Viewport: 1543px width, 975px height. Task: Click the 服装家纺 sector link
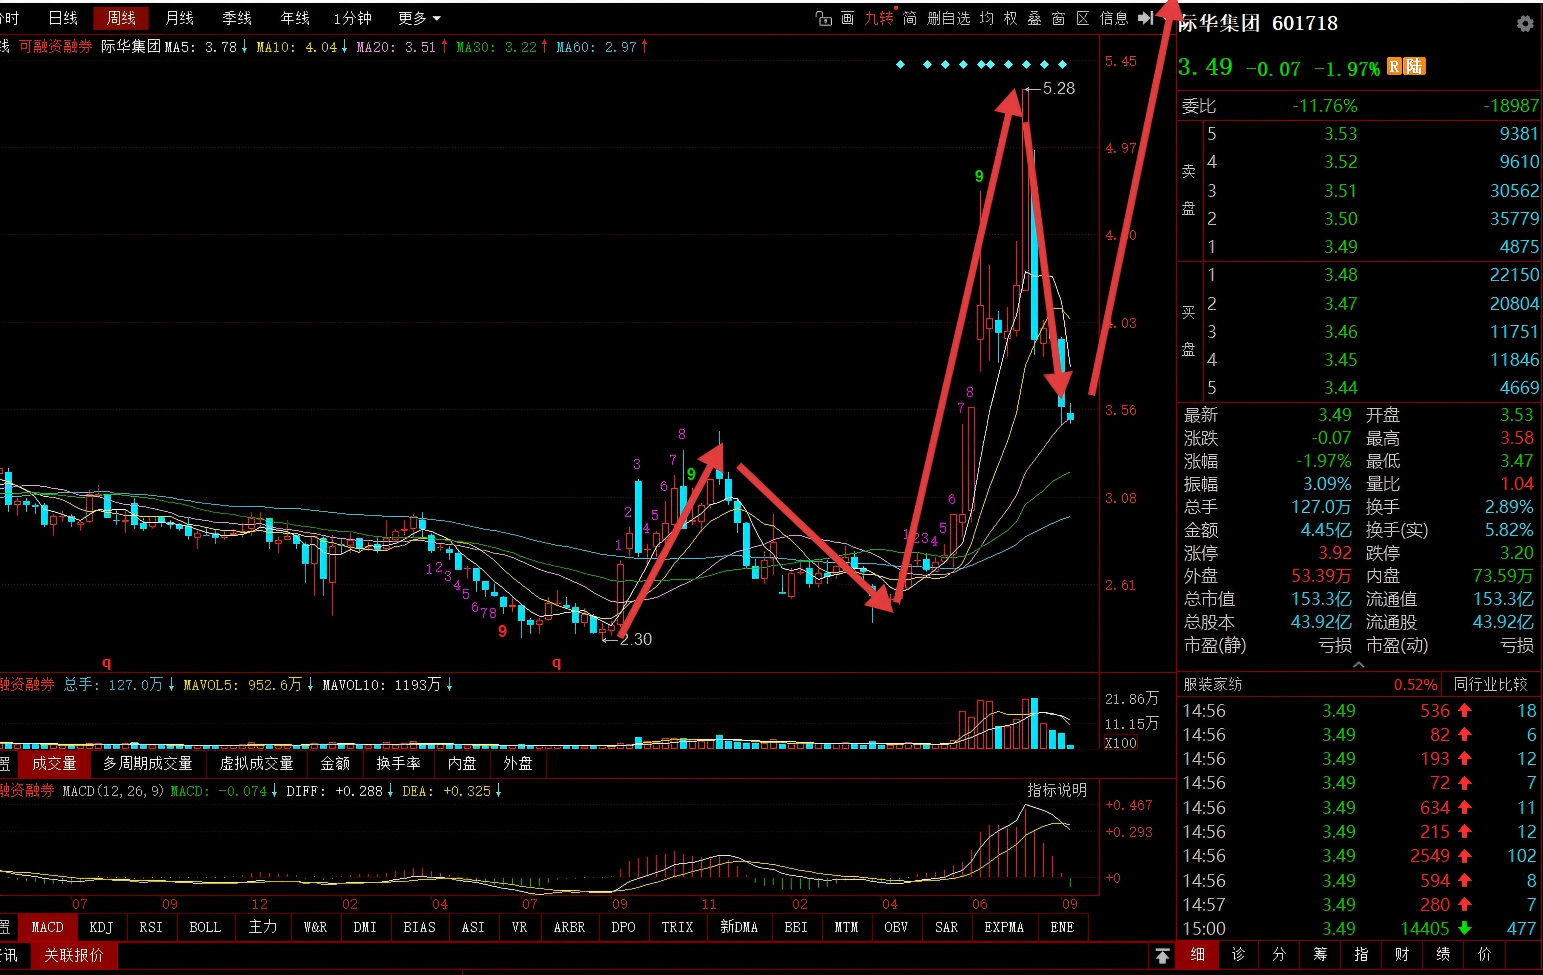pos(1212,684)
